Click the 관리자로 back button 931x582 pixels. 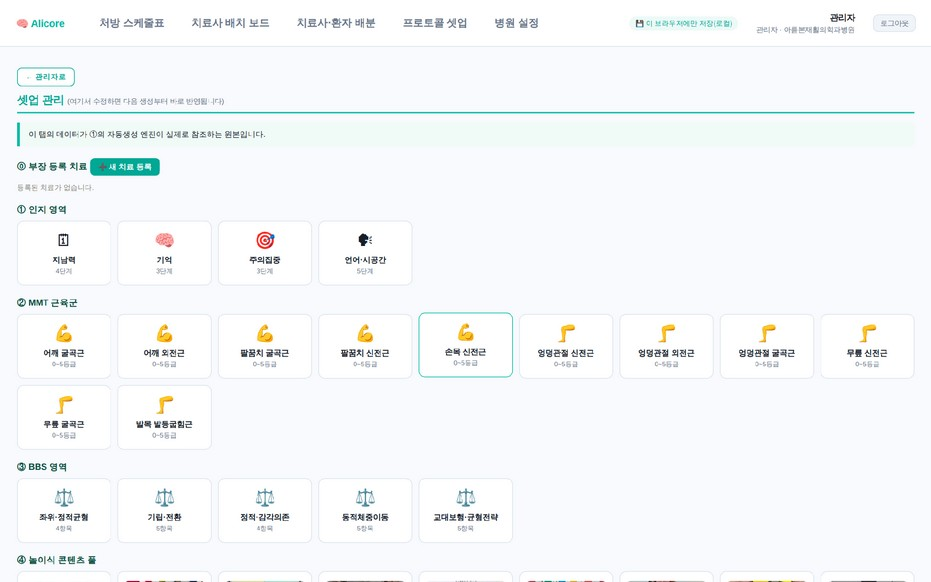click(46, 77)
